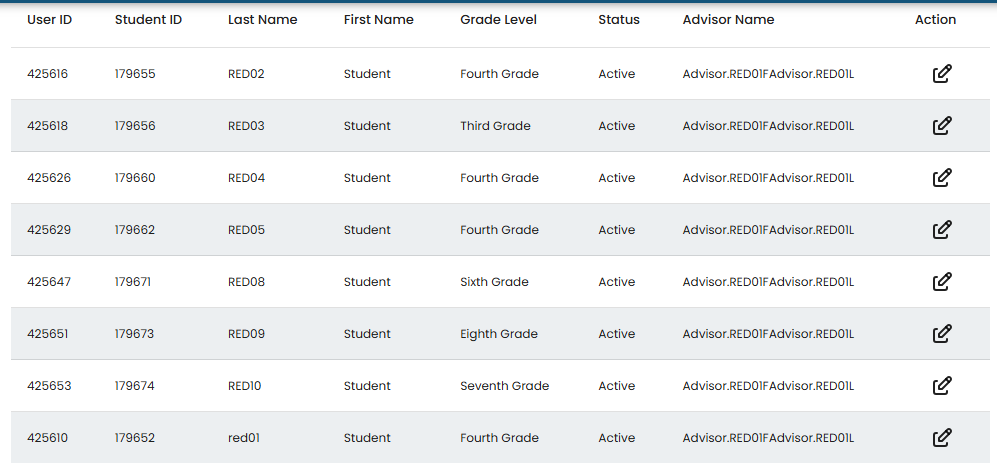Click Student ID 179662 cell
Screen dimensions: 997x463
pos(135,230)
